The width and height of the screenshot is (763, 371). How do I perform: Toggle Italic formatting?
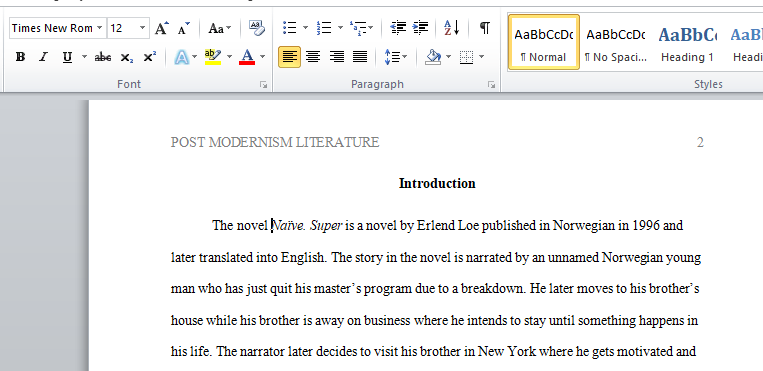[x=43, y=57]
